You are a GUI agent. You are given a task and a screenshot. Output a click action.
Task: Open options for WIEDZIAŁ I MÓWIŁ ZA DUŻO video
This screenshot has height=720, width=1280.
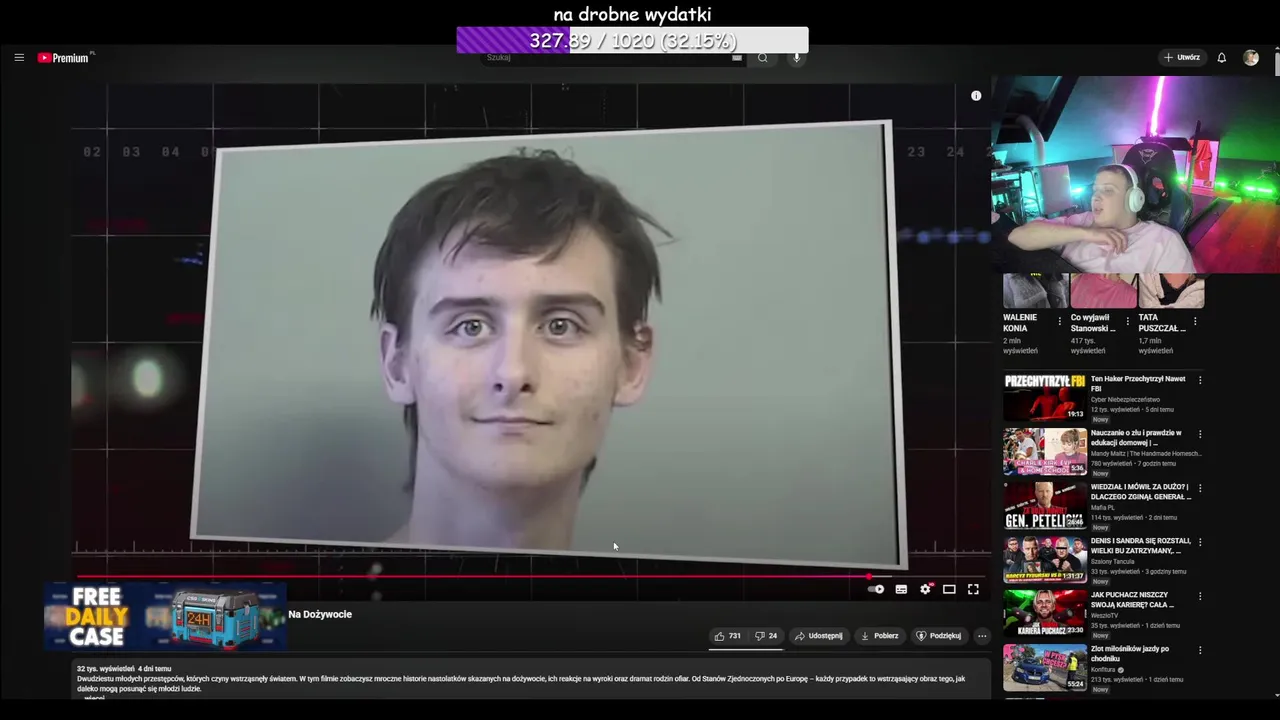point(1200,488)
